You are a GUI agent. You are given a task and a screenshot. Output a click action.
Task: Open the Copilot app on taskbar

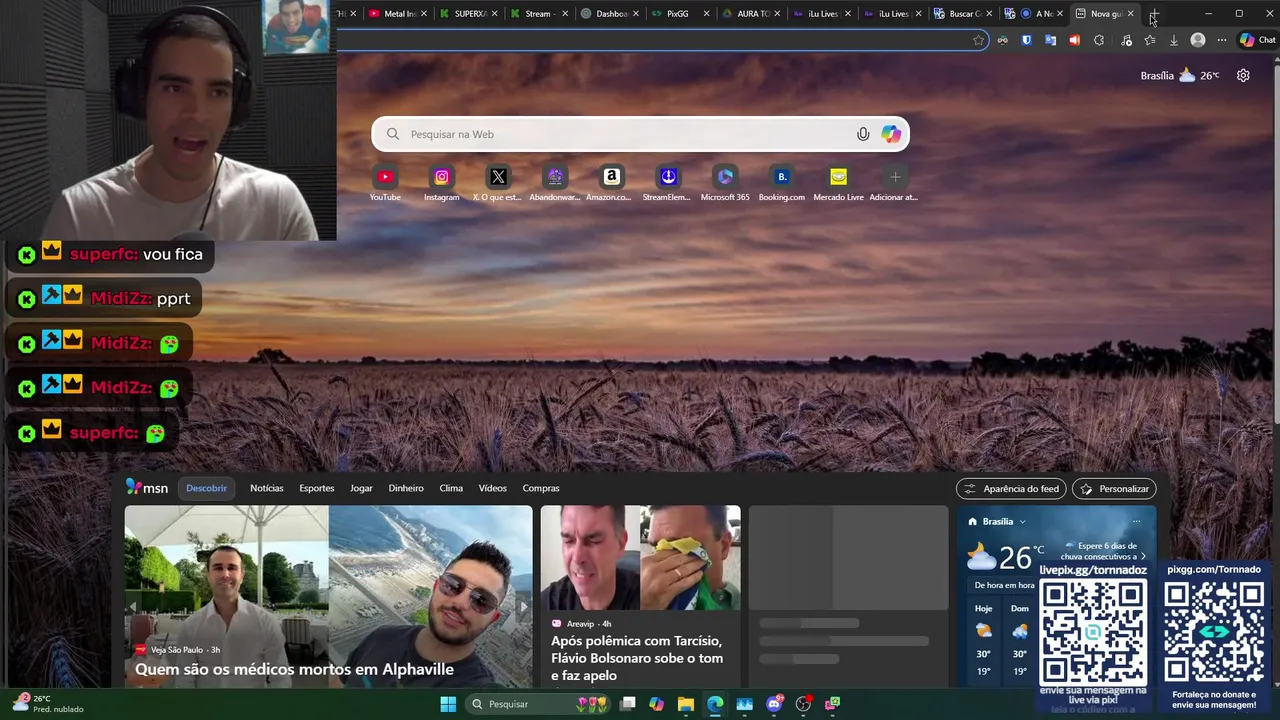point(656,704)
